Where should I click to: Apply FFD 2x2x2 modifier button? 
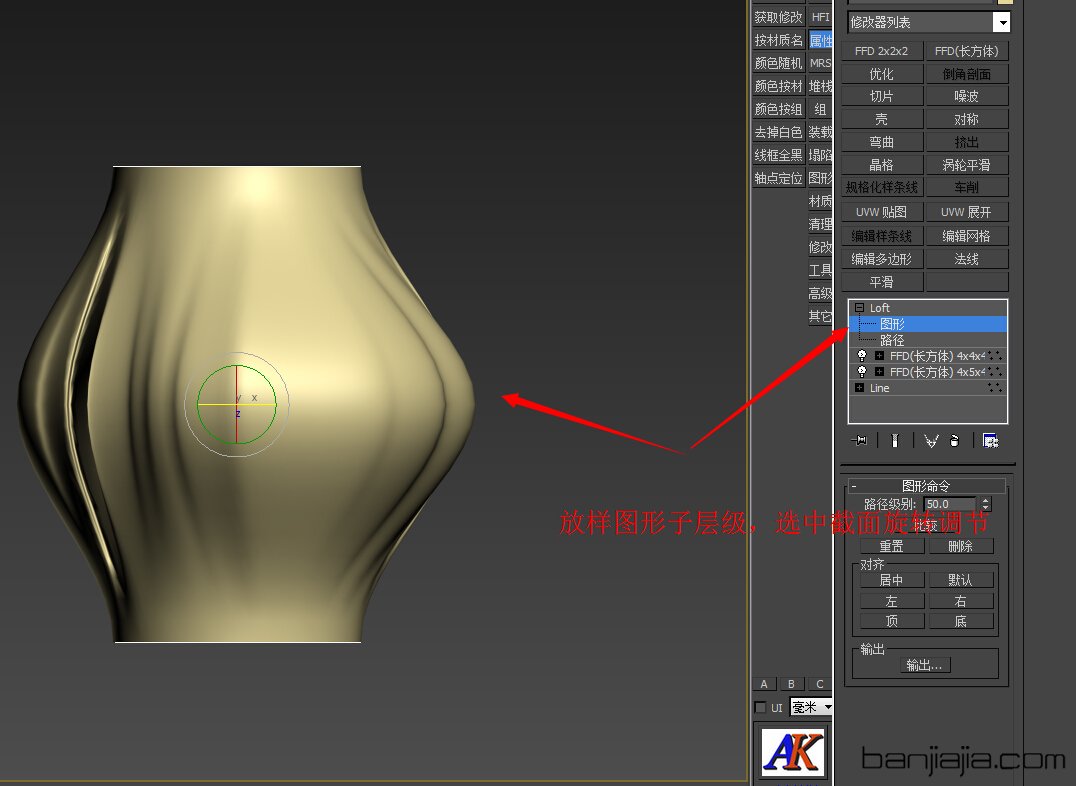point(882,51)
